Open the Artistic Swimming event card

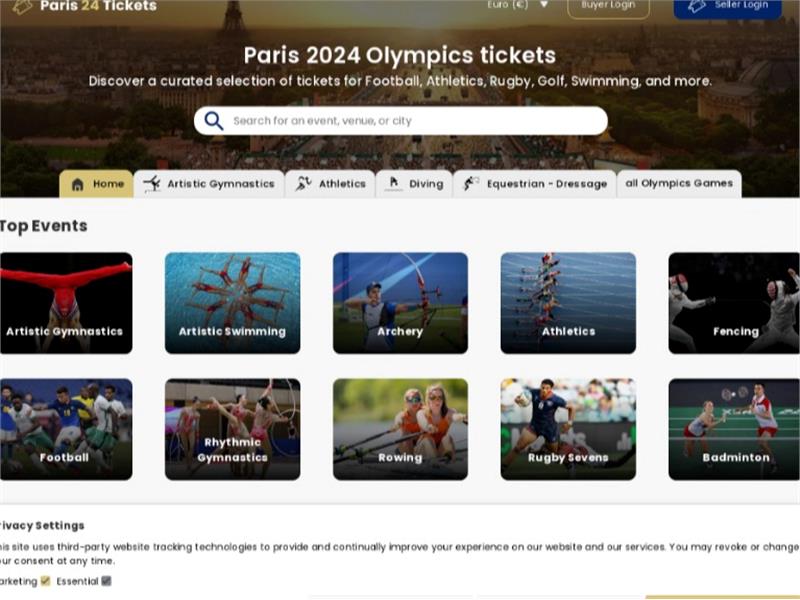tap(232, 303)
